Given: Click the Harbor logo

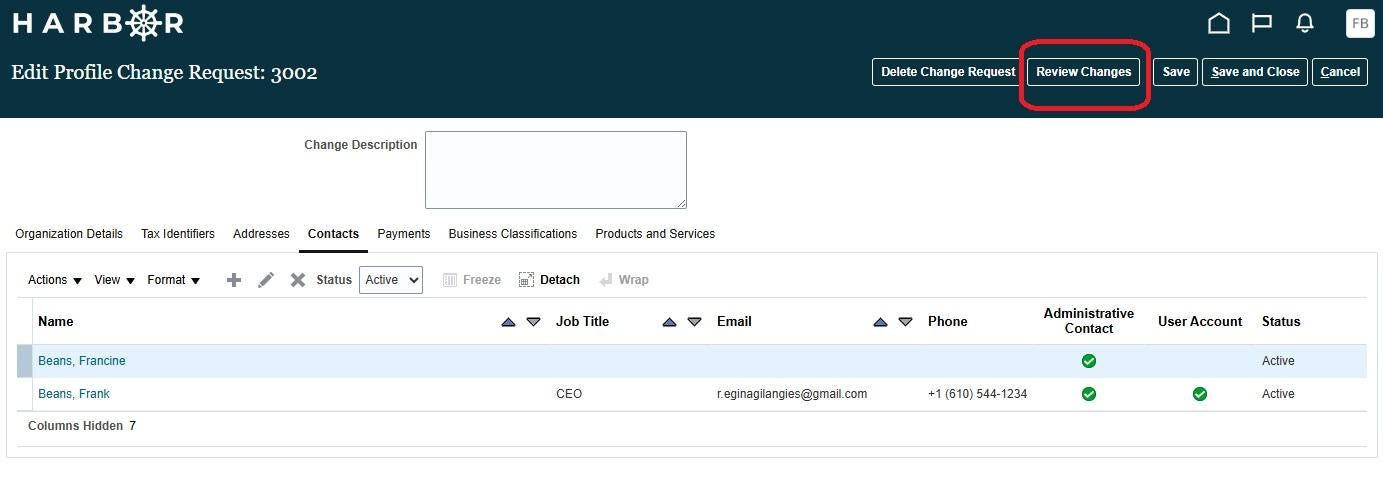Looking at the screenshot, I should (98, 23).
